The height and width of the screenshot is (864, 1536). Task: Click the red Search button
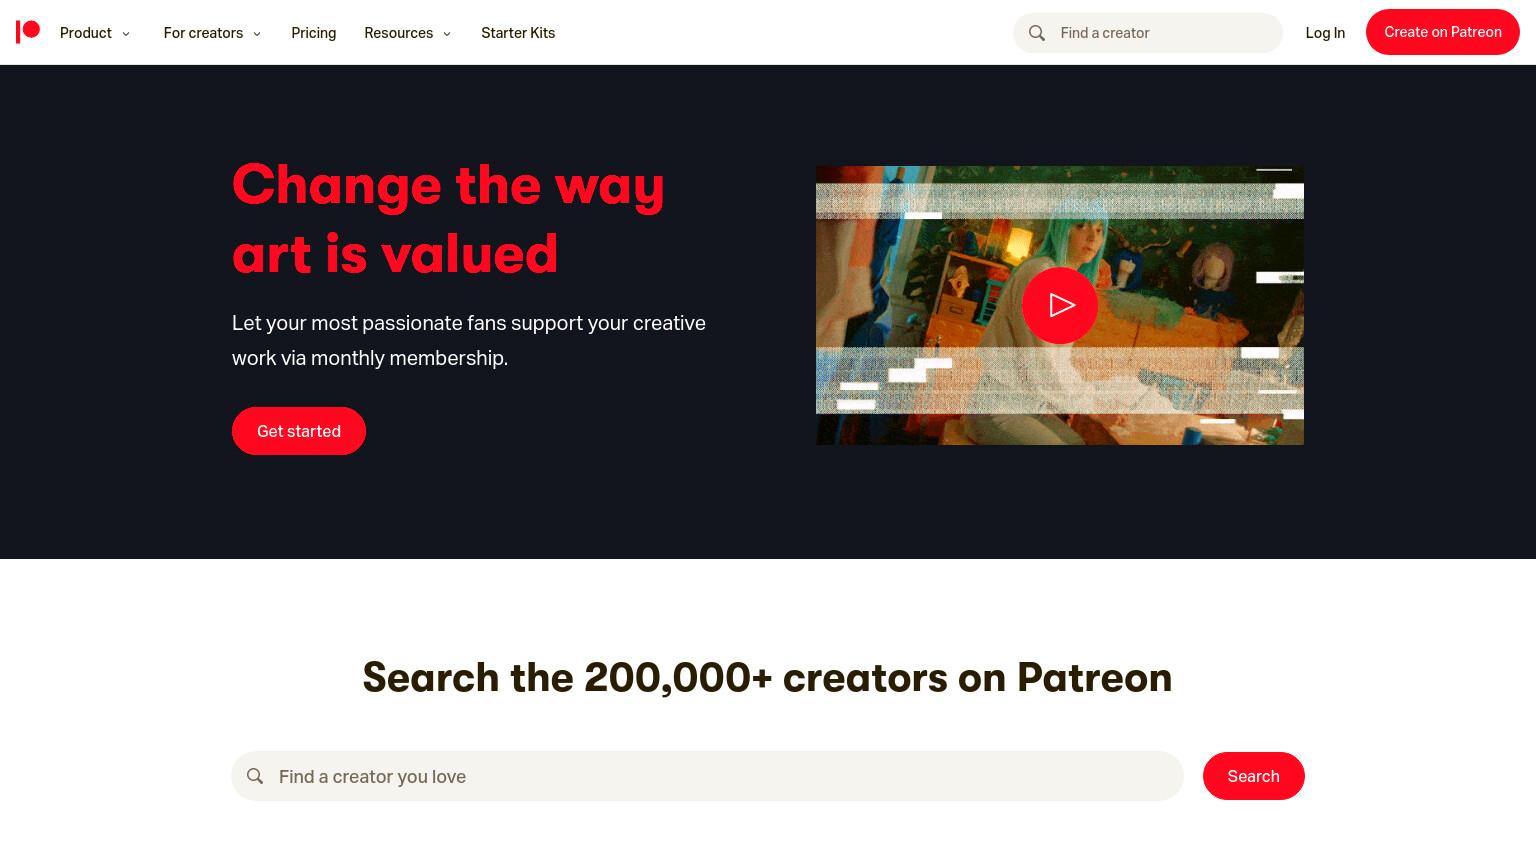coord(1254,776)
